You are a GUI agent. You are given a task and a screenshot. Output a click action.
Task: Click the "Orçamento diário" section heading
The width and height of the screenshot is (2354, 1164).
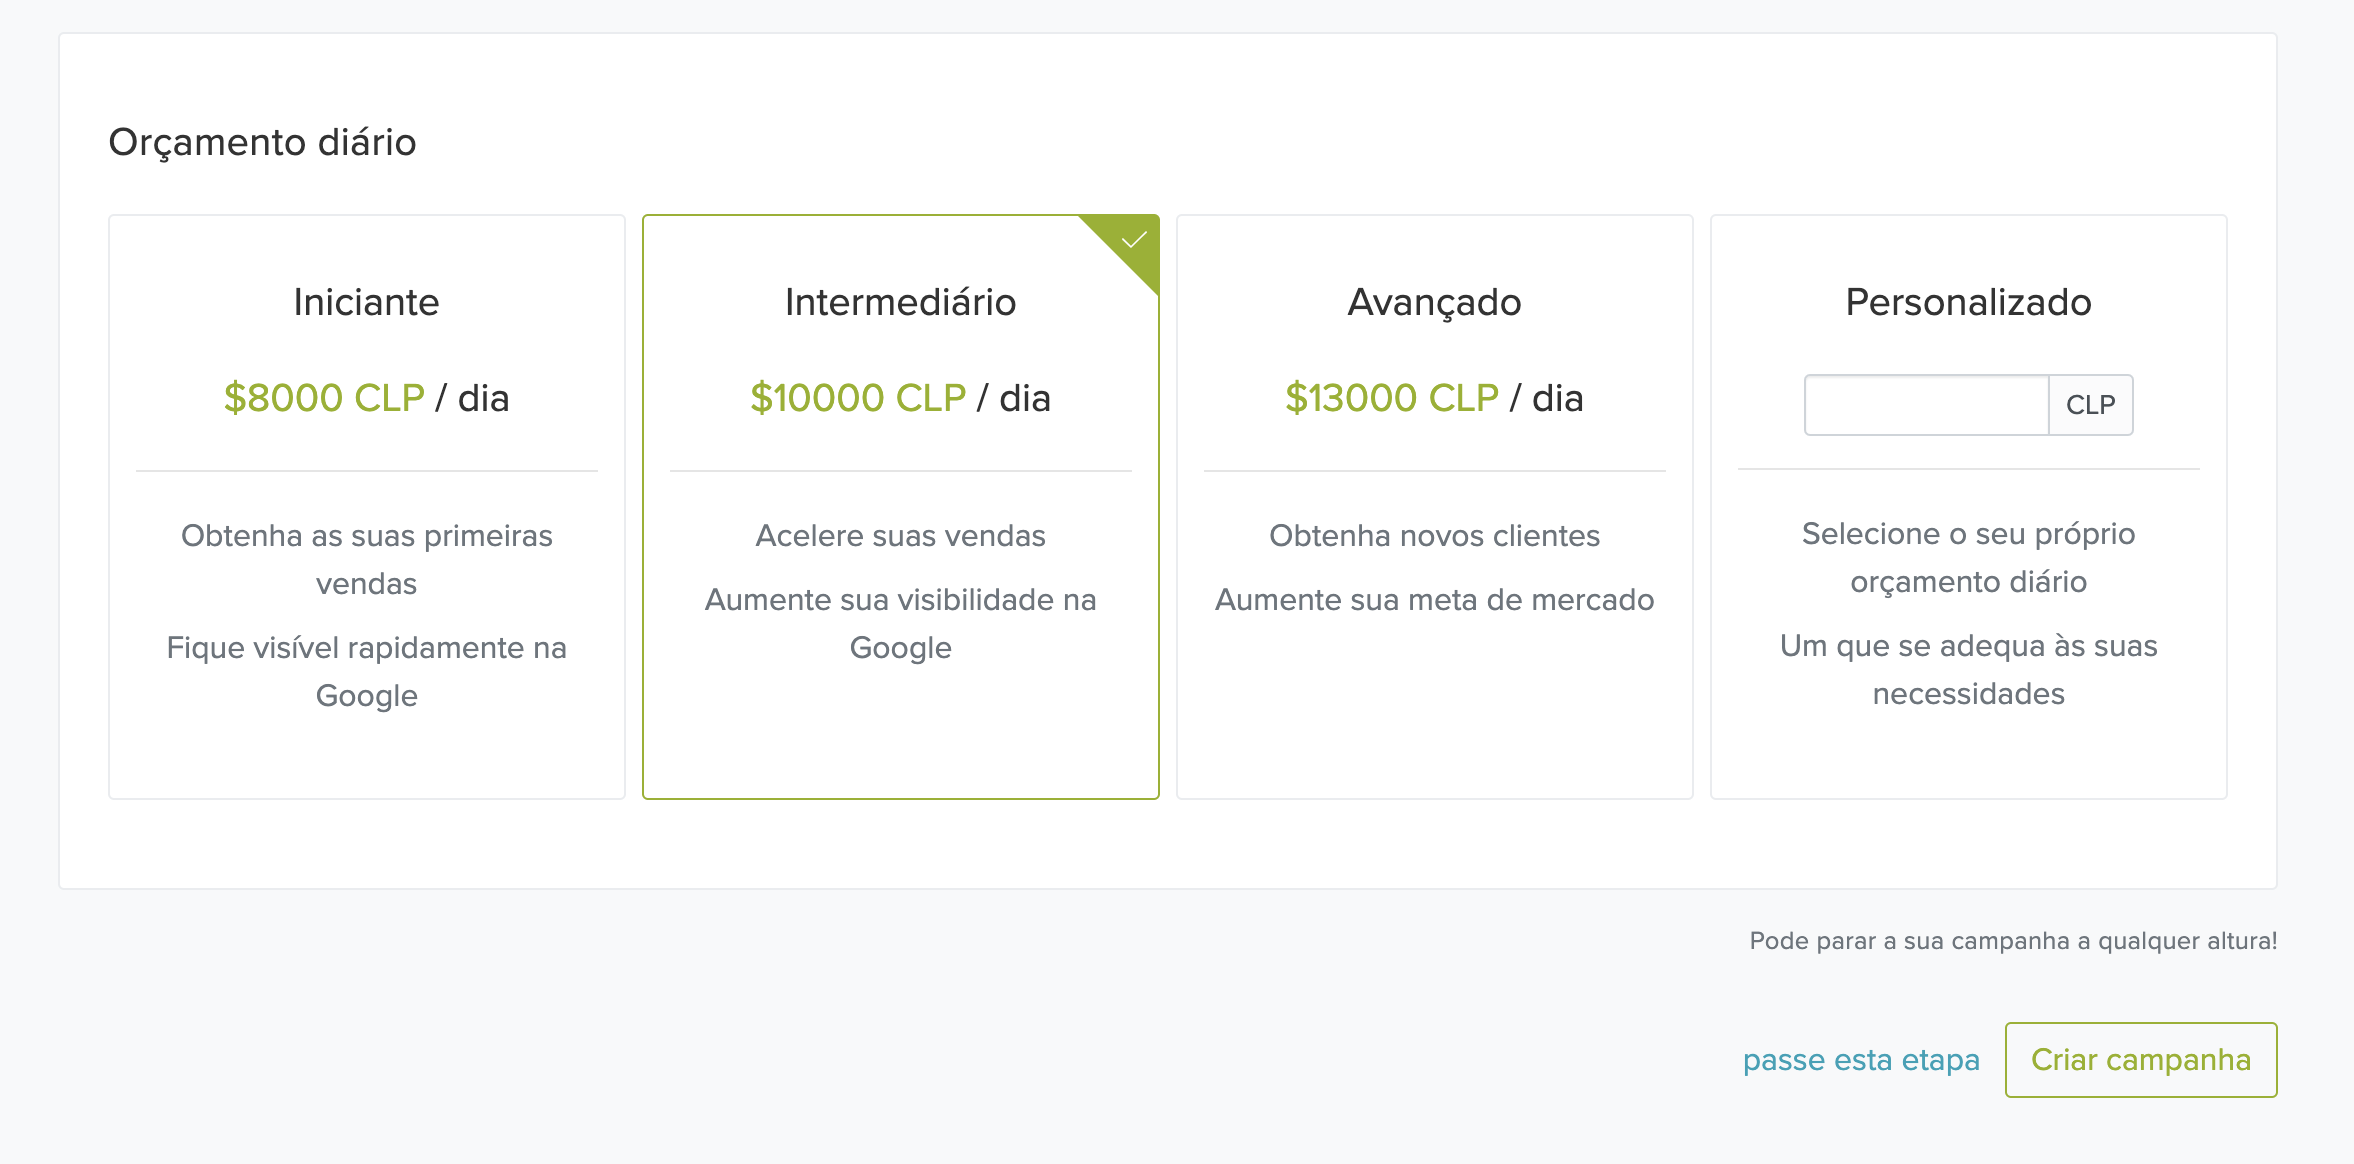(x=262, y=142)
